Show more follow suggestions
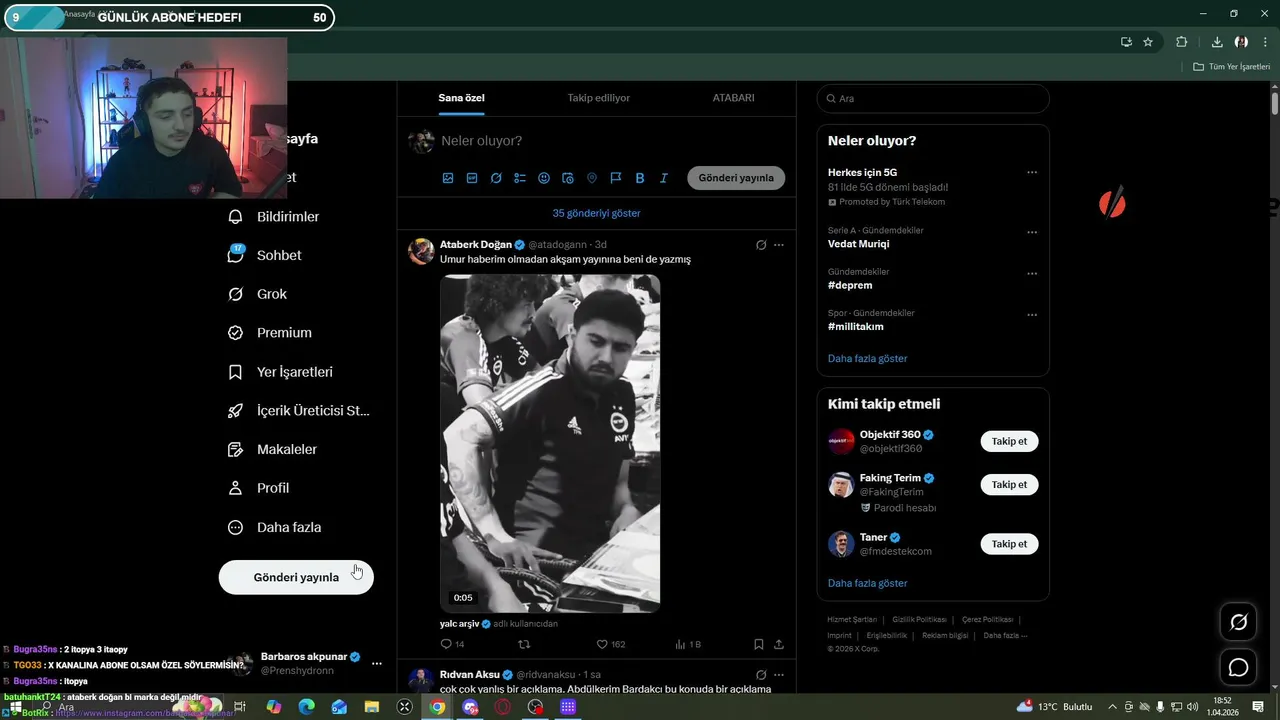 [x=867, y=583]
